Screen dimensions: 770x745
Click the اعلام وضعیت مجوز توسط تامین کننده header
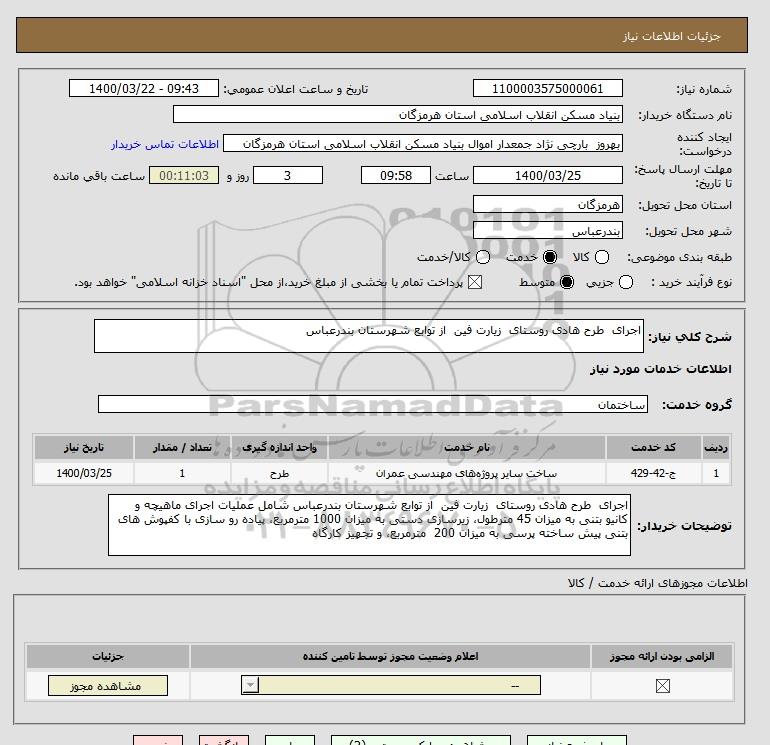390,656
